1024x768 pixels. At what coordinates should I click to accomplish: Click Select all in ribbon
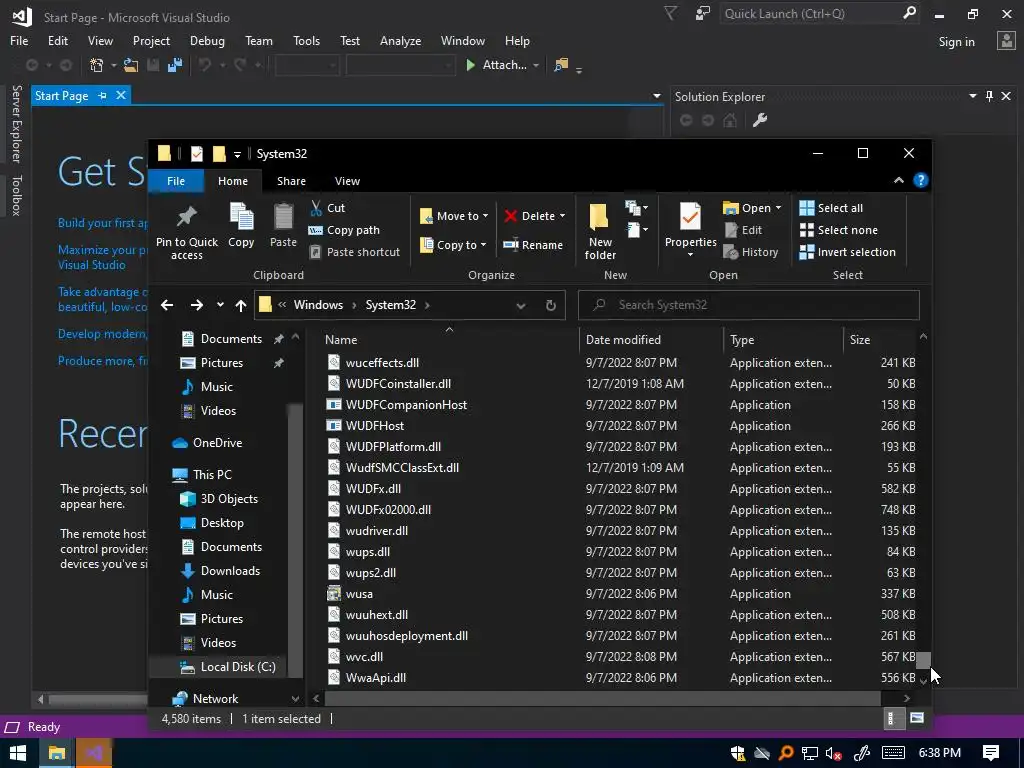(x=831, y=208)
